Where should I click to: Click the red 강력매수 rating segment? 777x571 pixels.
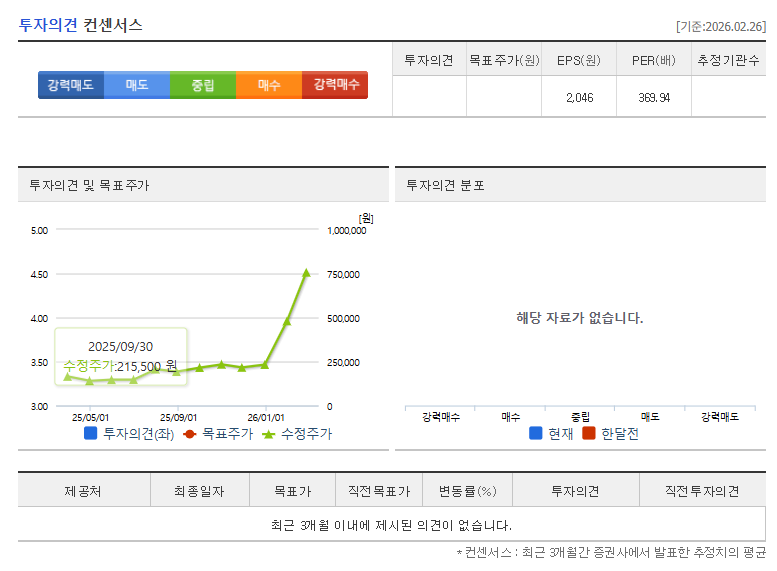tap(335, 85)
